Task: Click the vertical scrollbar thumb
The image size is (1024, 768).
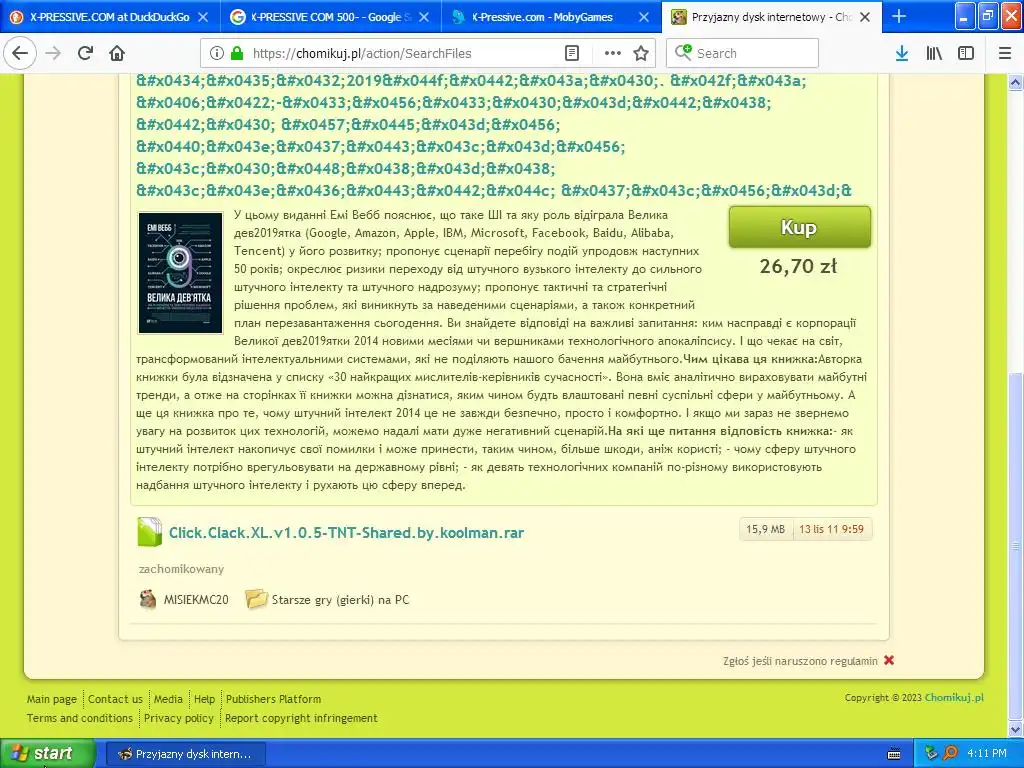Action: (x=1016, y=545)
